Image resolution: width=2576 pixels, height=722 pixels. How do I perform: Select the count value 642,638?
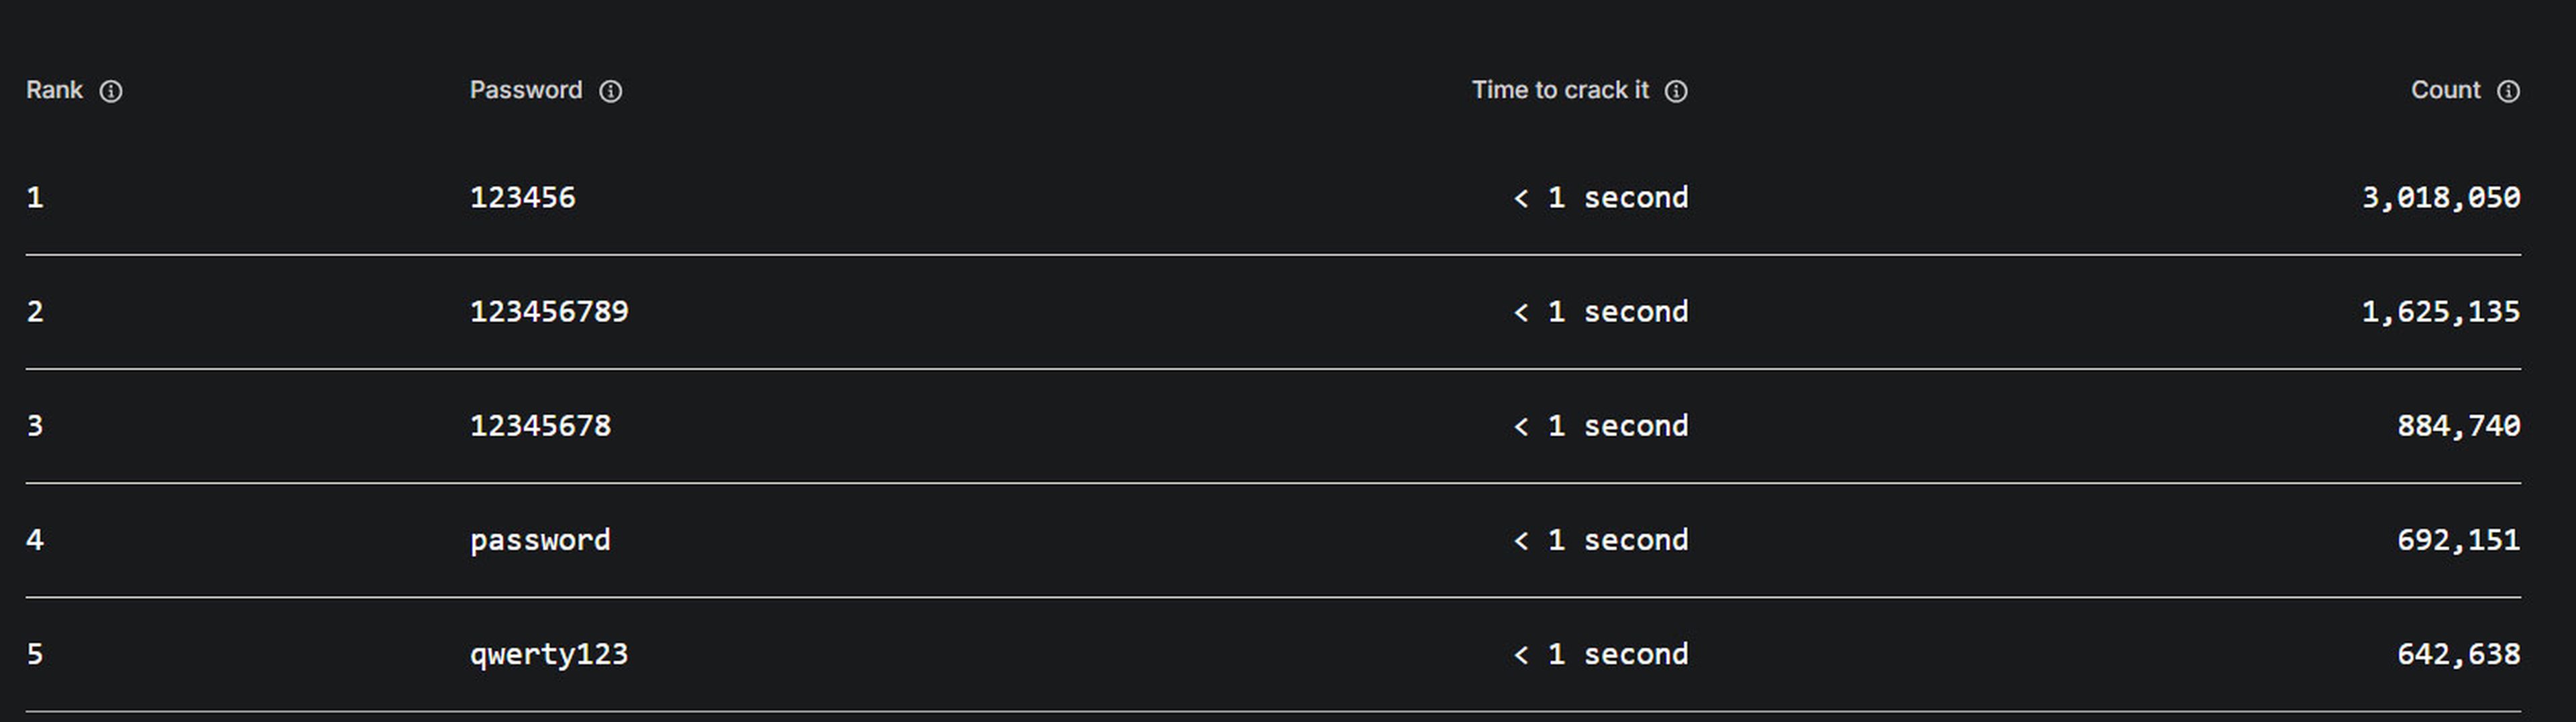point(2459,654)
